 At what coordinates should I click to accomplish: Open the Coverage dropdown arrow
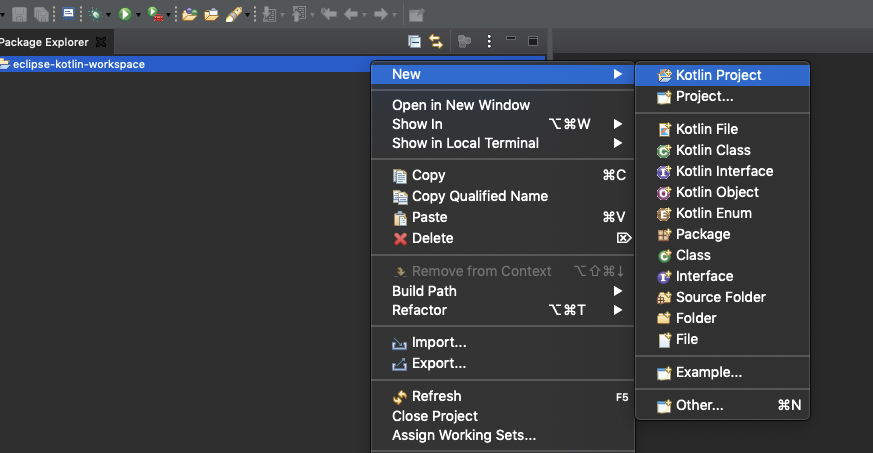168,15
